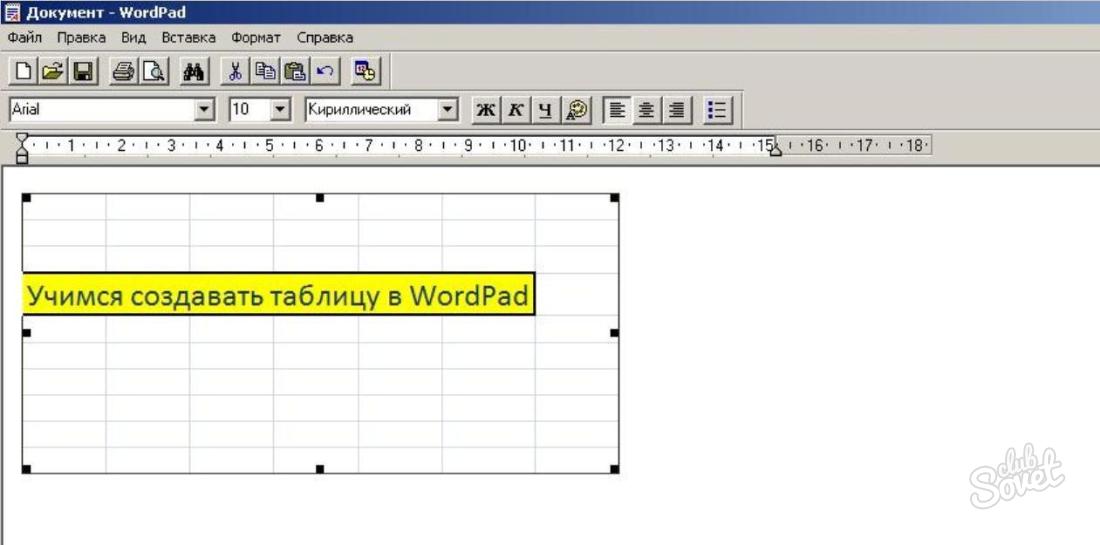
Task: Open the Формат menu
Action: tap(256, 37)
